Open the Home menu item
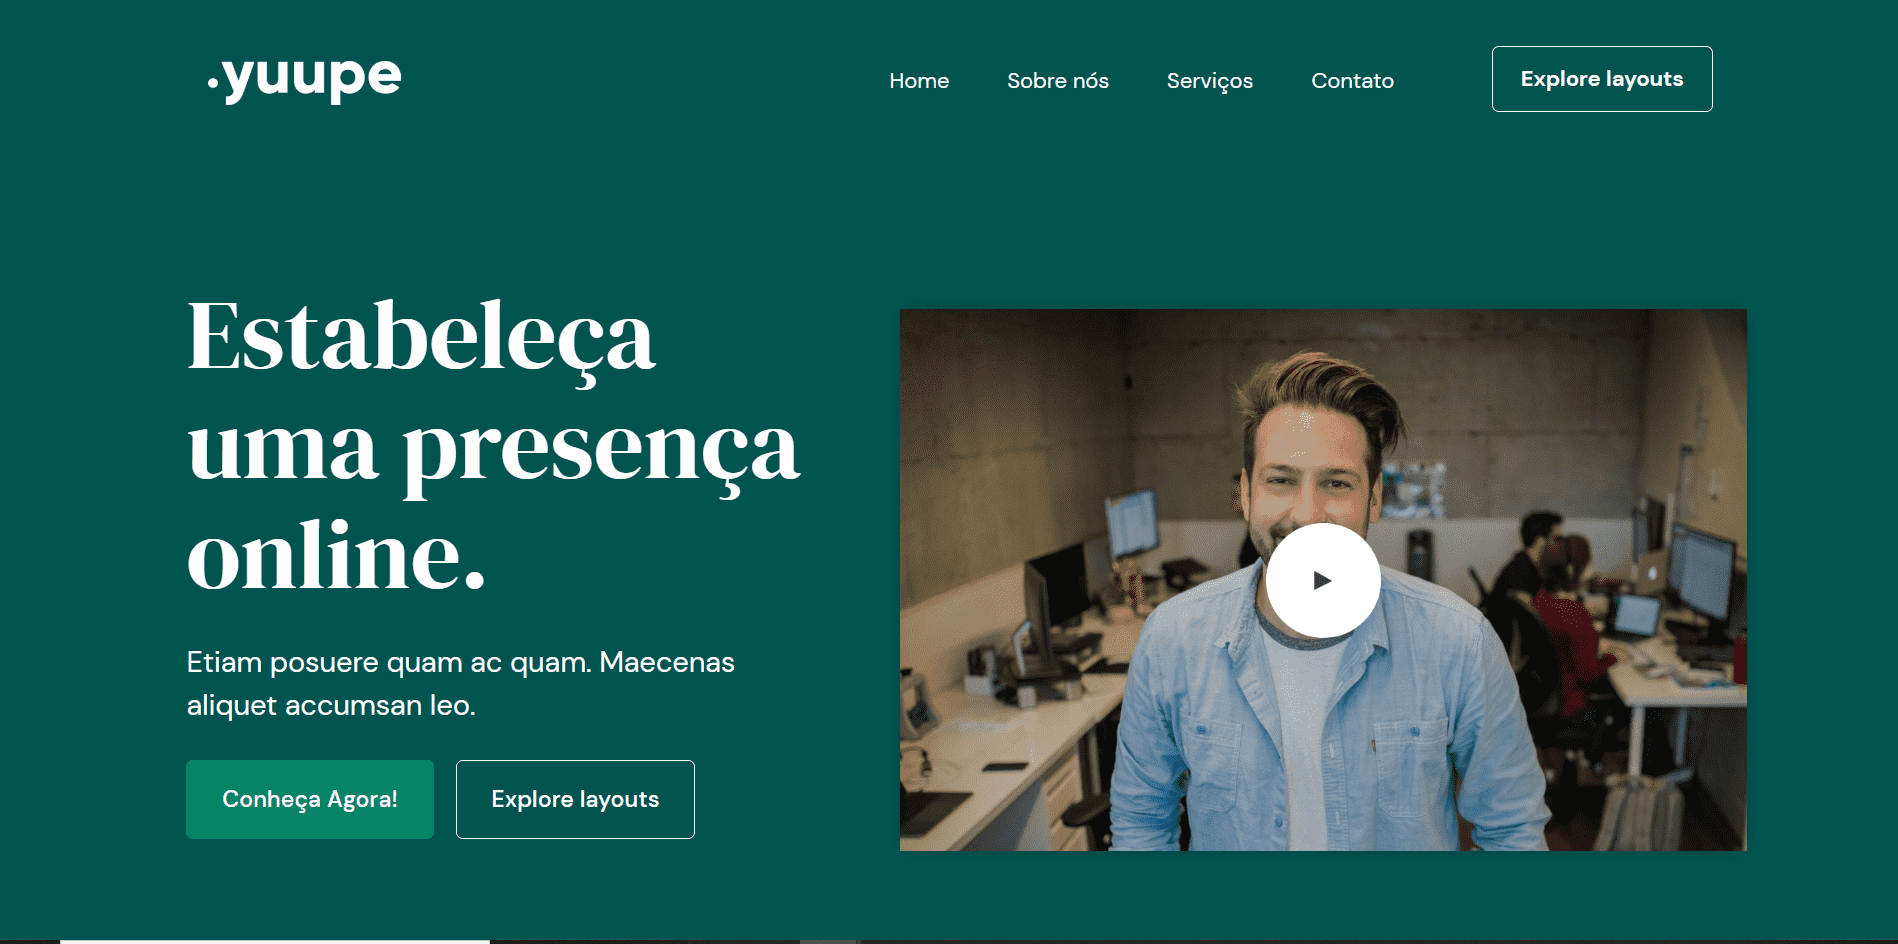This screenshot has width=1898, height=944. [919, 80]
